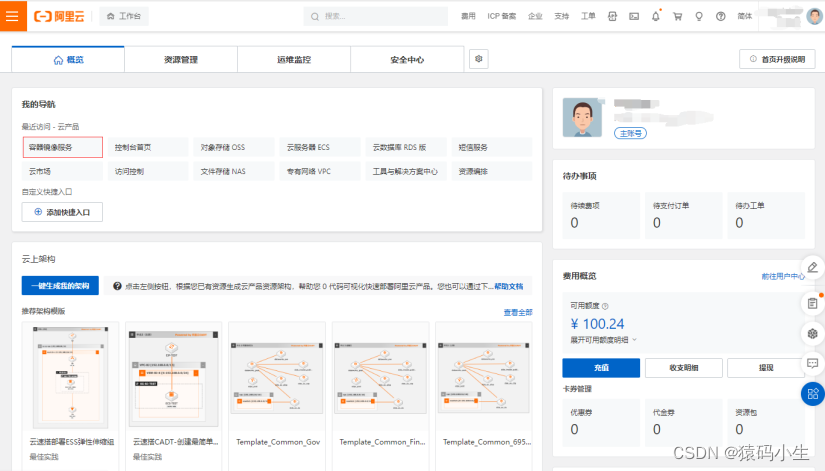The width and height of the screenshot is (825, 471).
Task: Click the 充值 button
Action: (x=601, y=368)
